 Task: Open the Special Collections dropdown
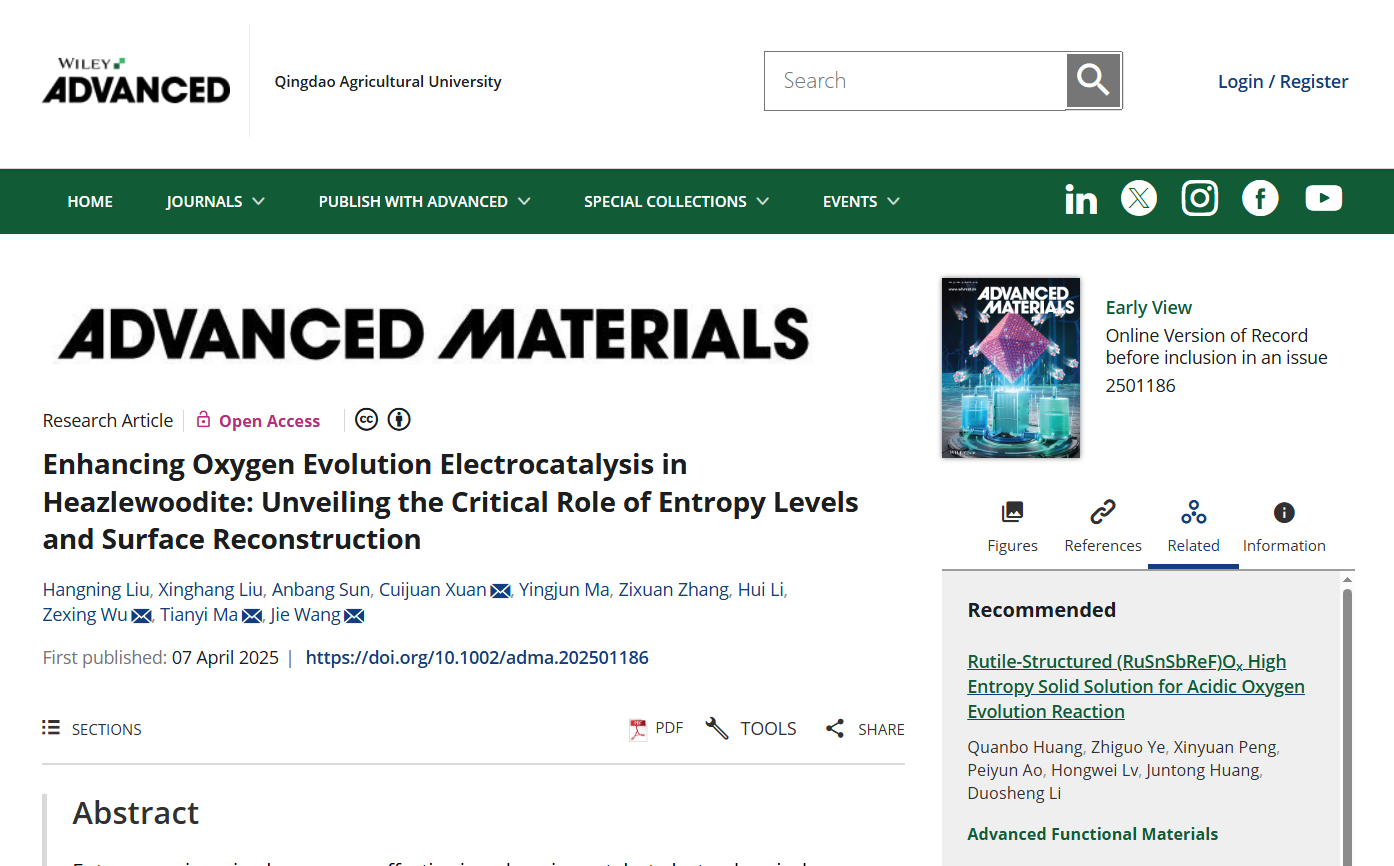click(676, 202)
